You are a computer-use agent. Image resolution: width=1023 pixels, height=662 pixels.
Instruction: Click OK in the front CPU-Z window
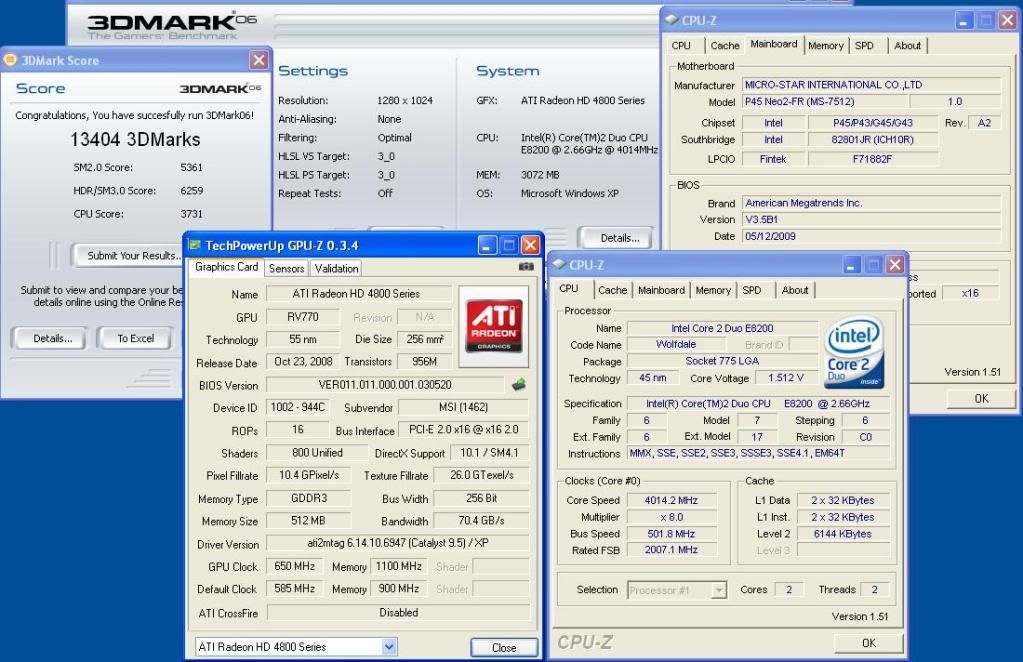pos(869,643)
